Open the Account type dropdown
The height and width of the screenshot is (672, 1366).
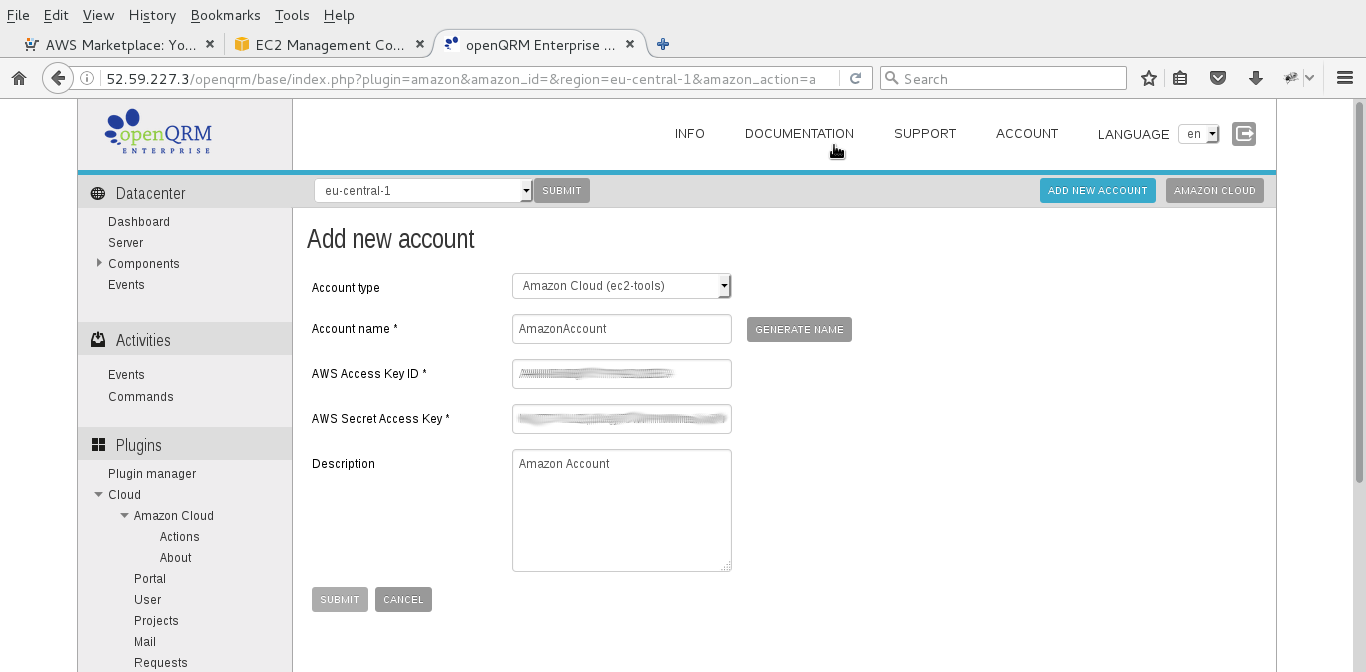pyautogui.click(x=622, y=286)
